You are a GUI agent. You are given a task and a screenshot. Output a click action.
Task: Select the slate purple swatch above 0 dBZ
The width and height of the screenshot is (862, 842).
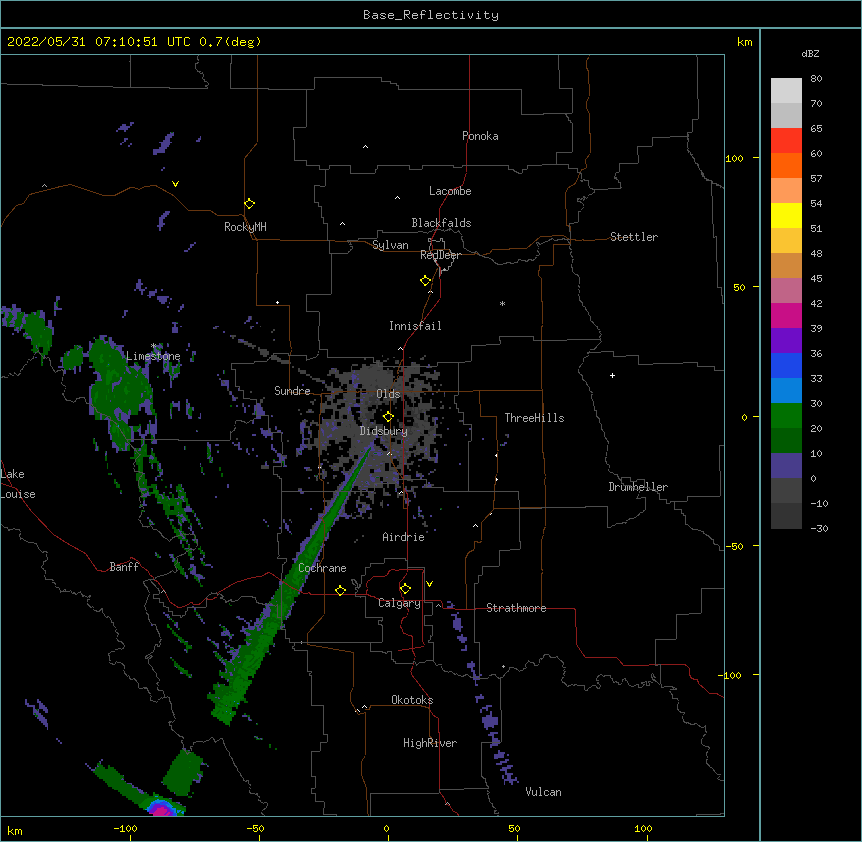(x=786, y=466)
